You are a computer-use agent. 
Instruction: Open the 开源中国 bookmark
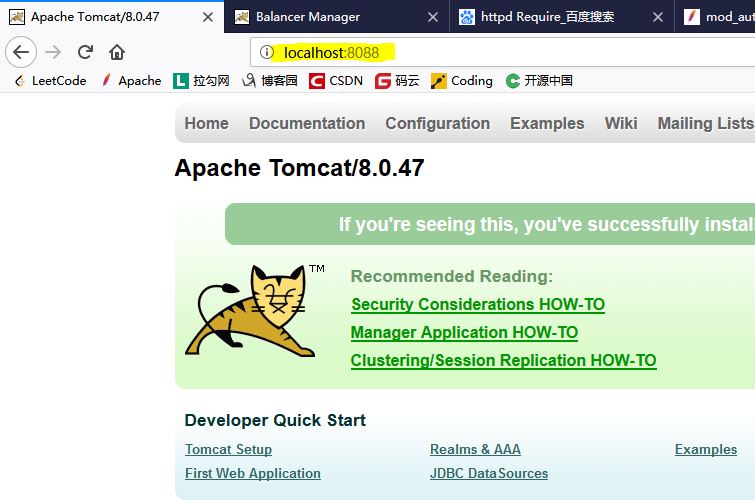pos(539,81)
